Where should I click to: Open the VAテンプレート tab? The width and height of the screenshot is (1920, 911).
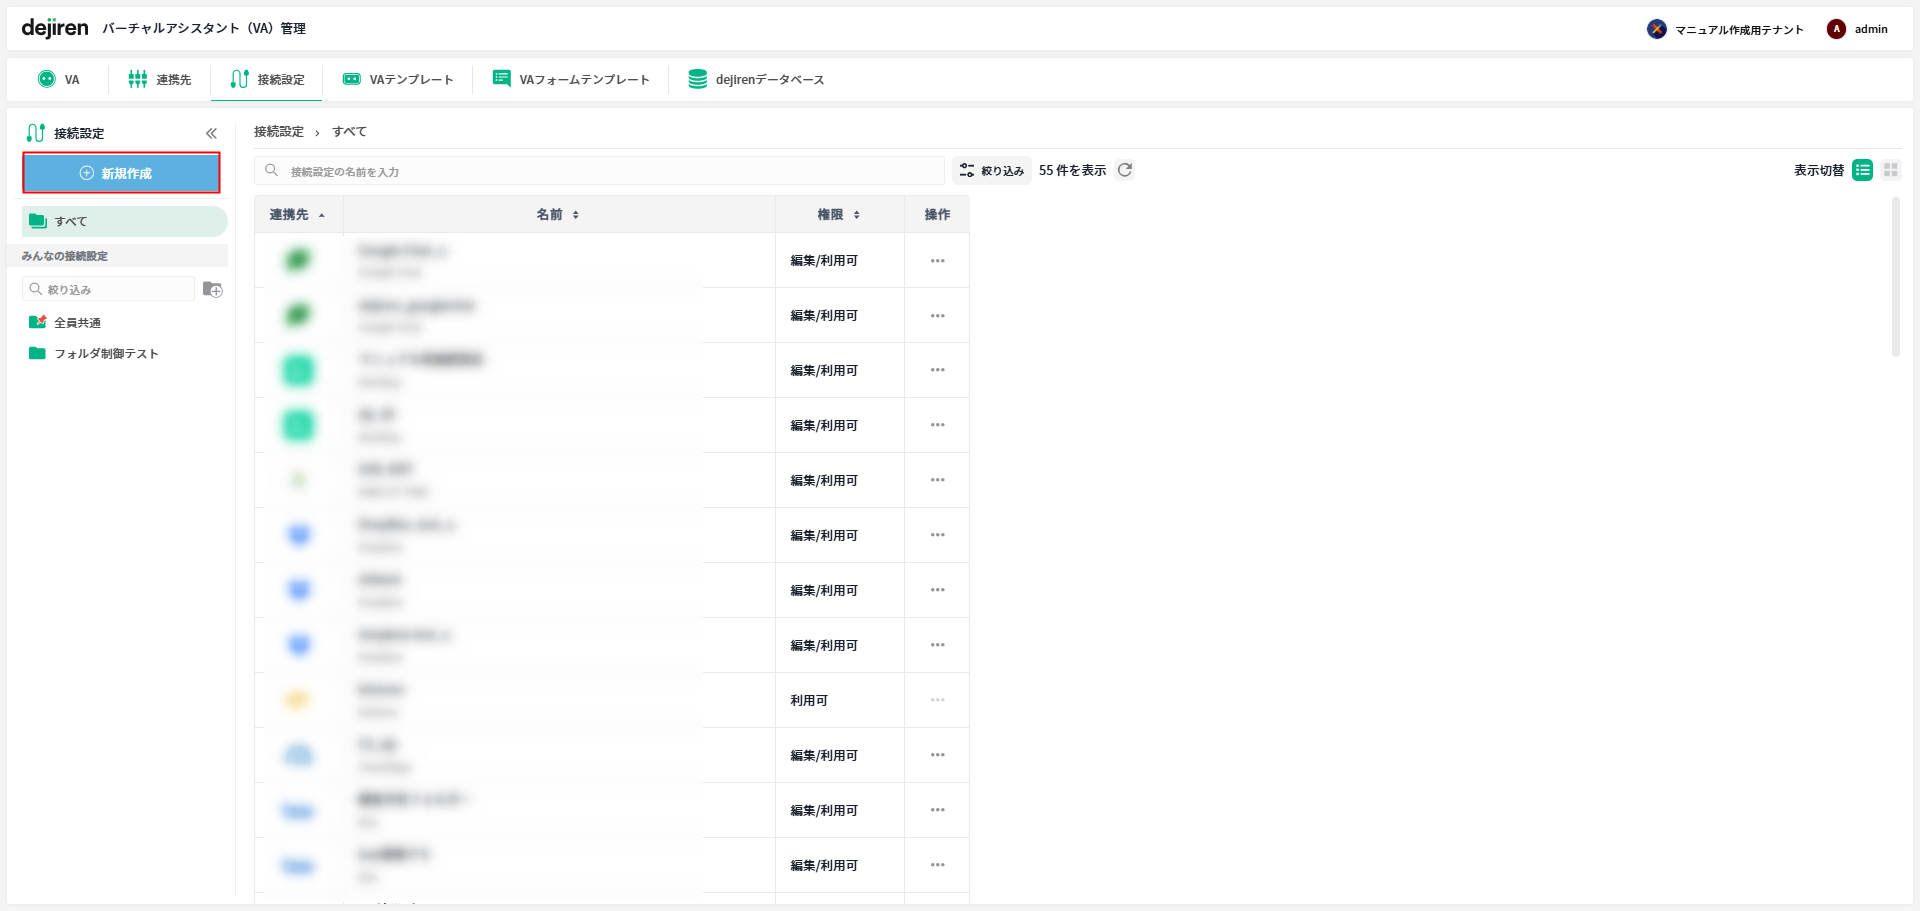pyautogui.click(x=398, y=79)
